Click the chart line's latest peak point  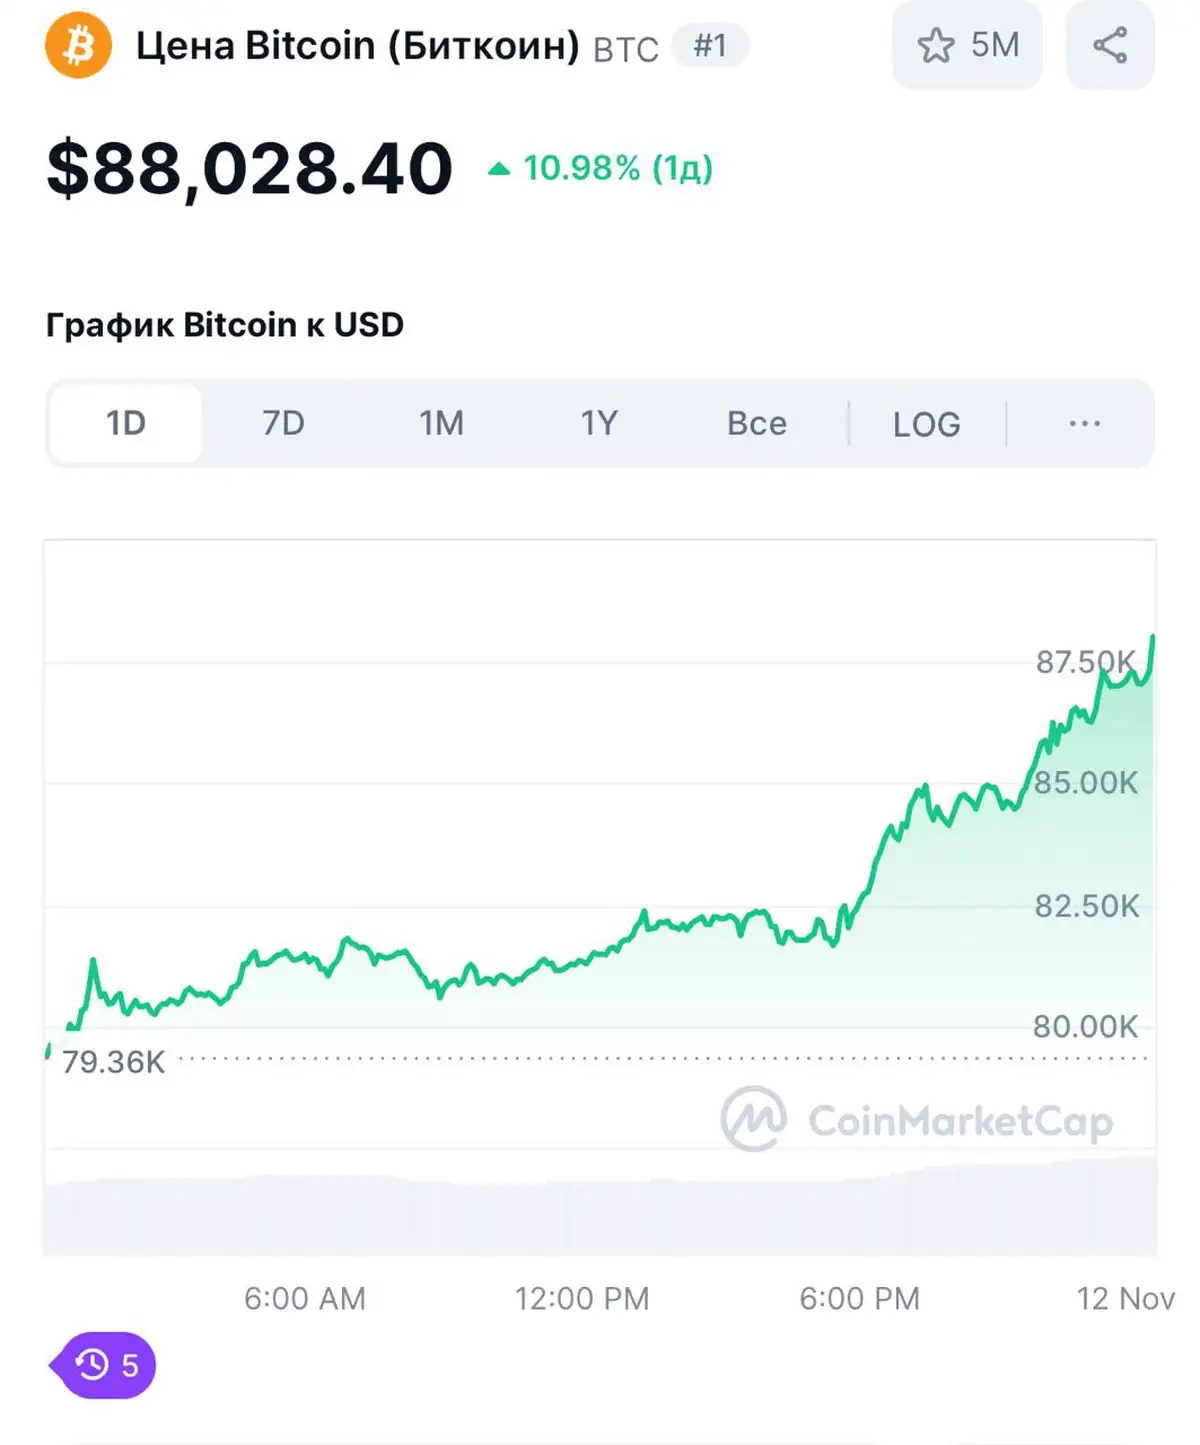(x=1153, y=636)
